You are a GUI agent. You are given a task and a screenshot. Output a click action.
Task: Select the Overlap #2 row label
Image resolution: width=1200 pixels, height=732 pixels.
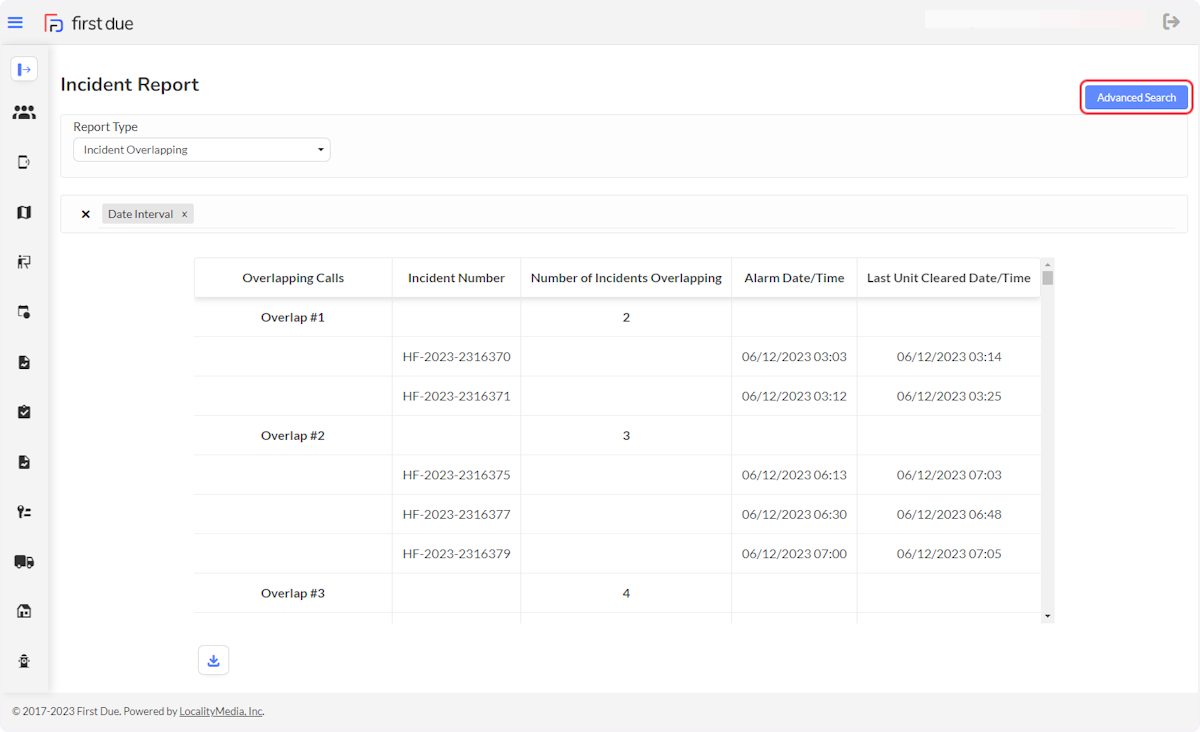pos(293,435)
